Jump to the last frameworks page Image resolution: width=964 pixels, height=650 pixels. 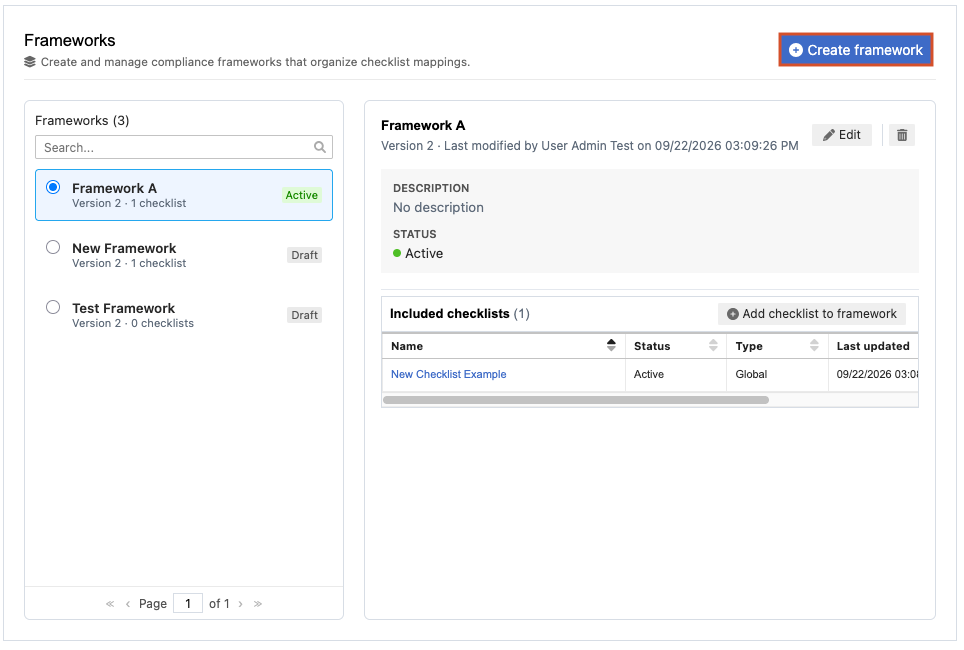[x=258, y=604]
